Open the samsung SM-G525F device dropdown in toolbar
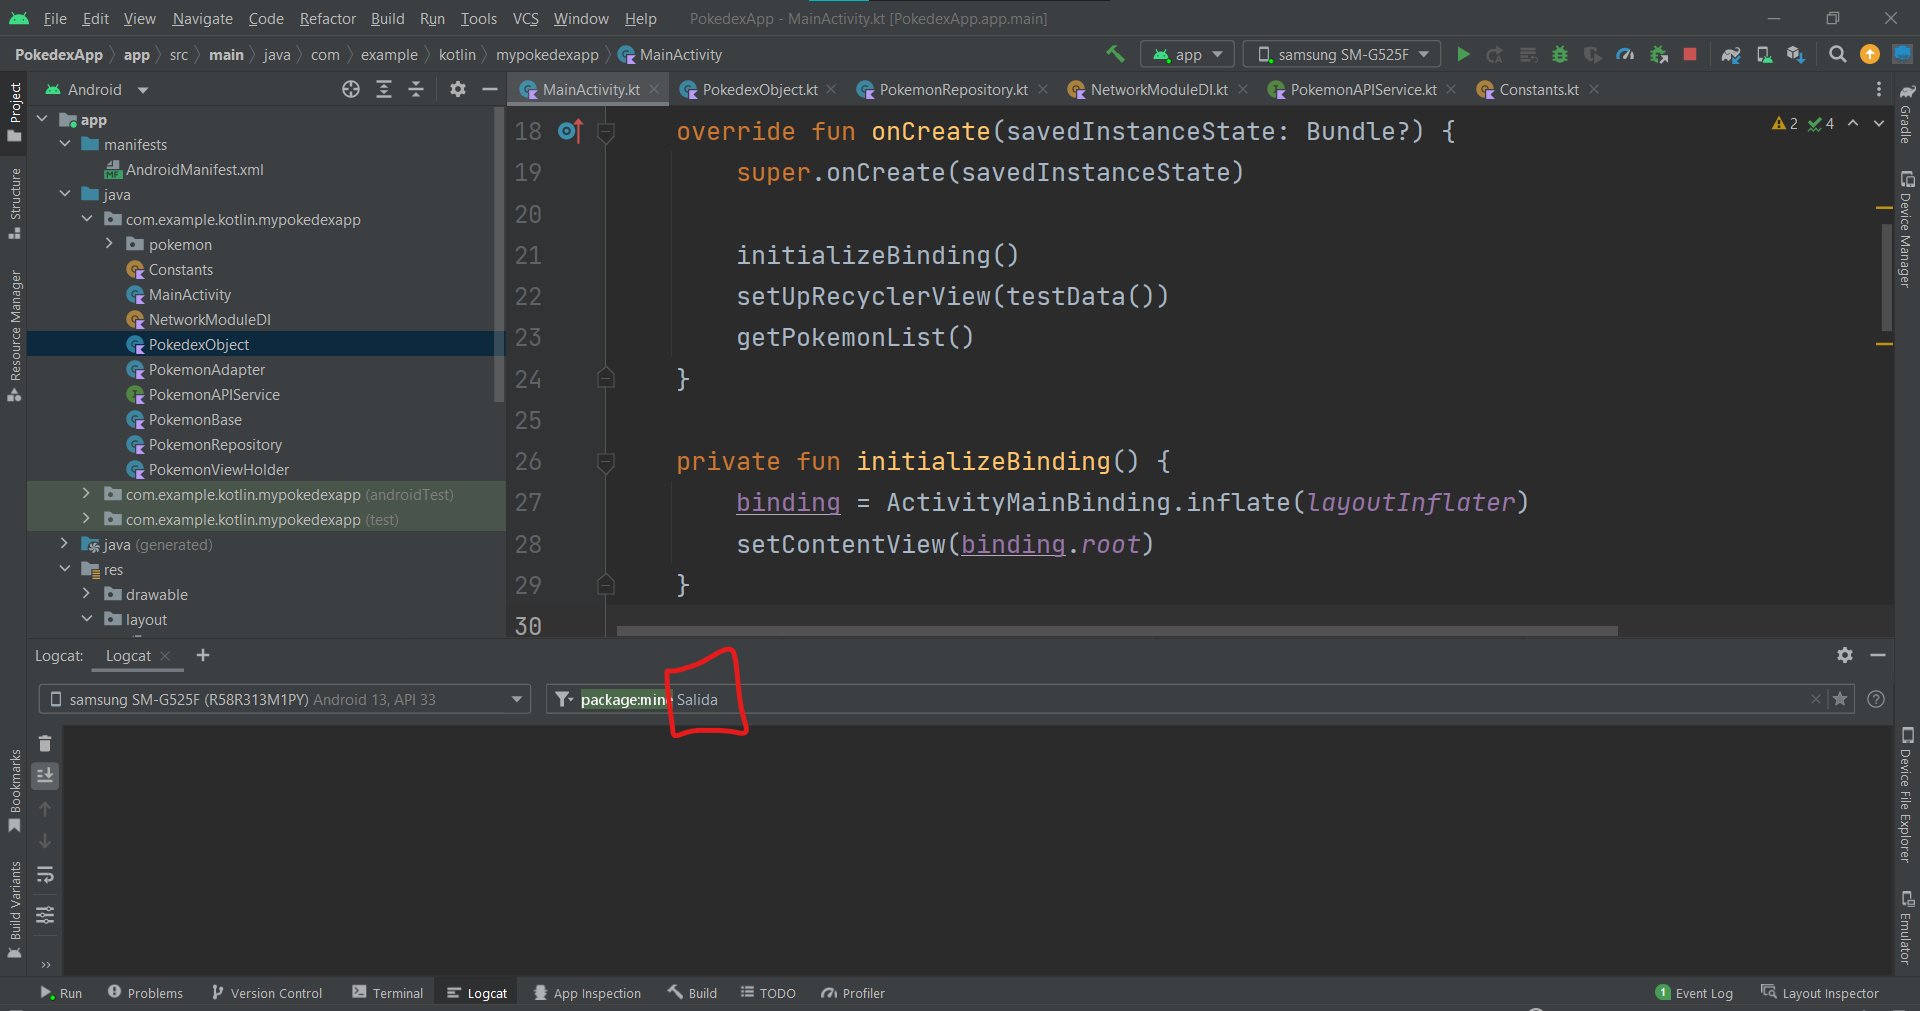 coord(1341,54)
